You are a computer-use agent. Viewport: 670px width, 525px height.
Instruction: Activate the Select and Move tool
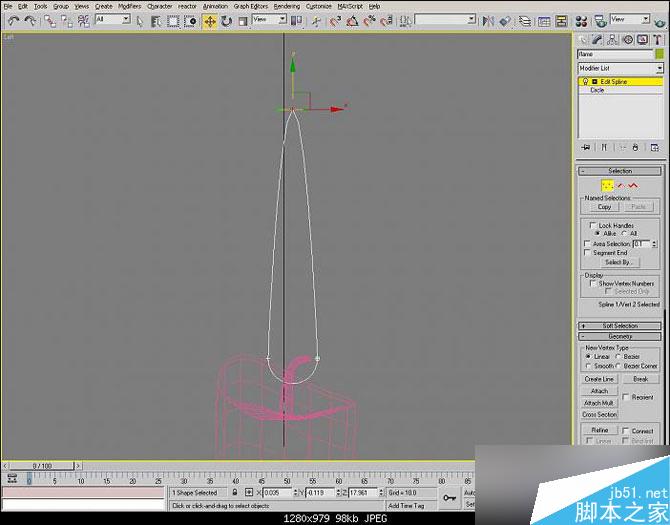(209, 21)
